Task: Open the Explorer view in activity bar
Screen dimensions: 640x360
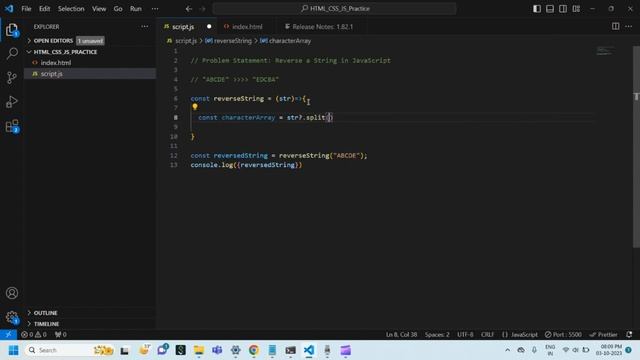Action: pos(12,30)
